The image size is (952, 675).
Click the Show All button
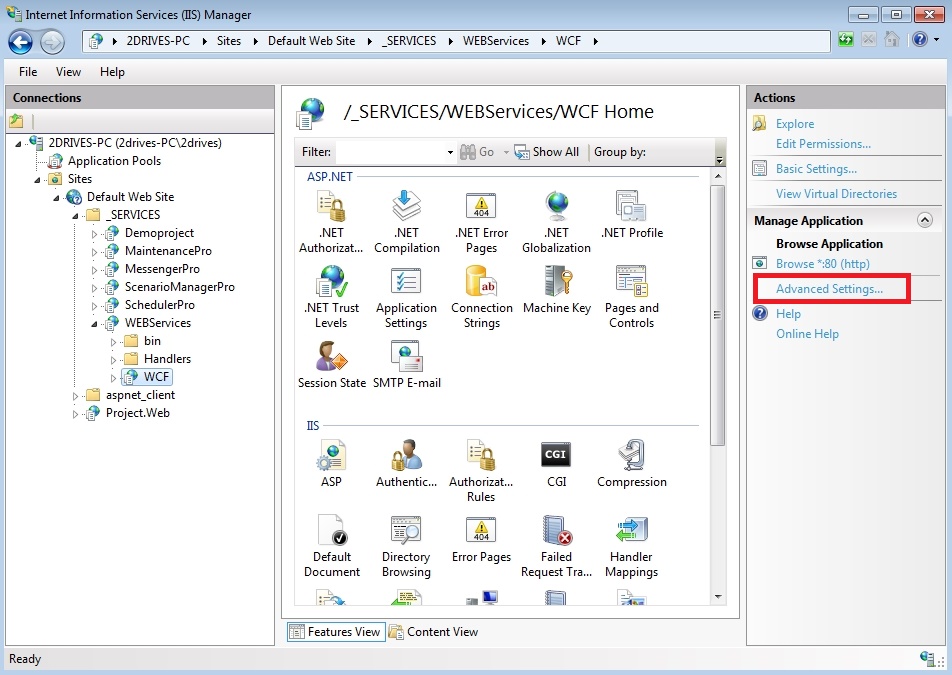point(547,152)
